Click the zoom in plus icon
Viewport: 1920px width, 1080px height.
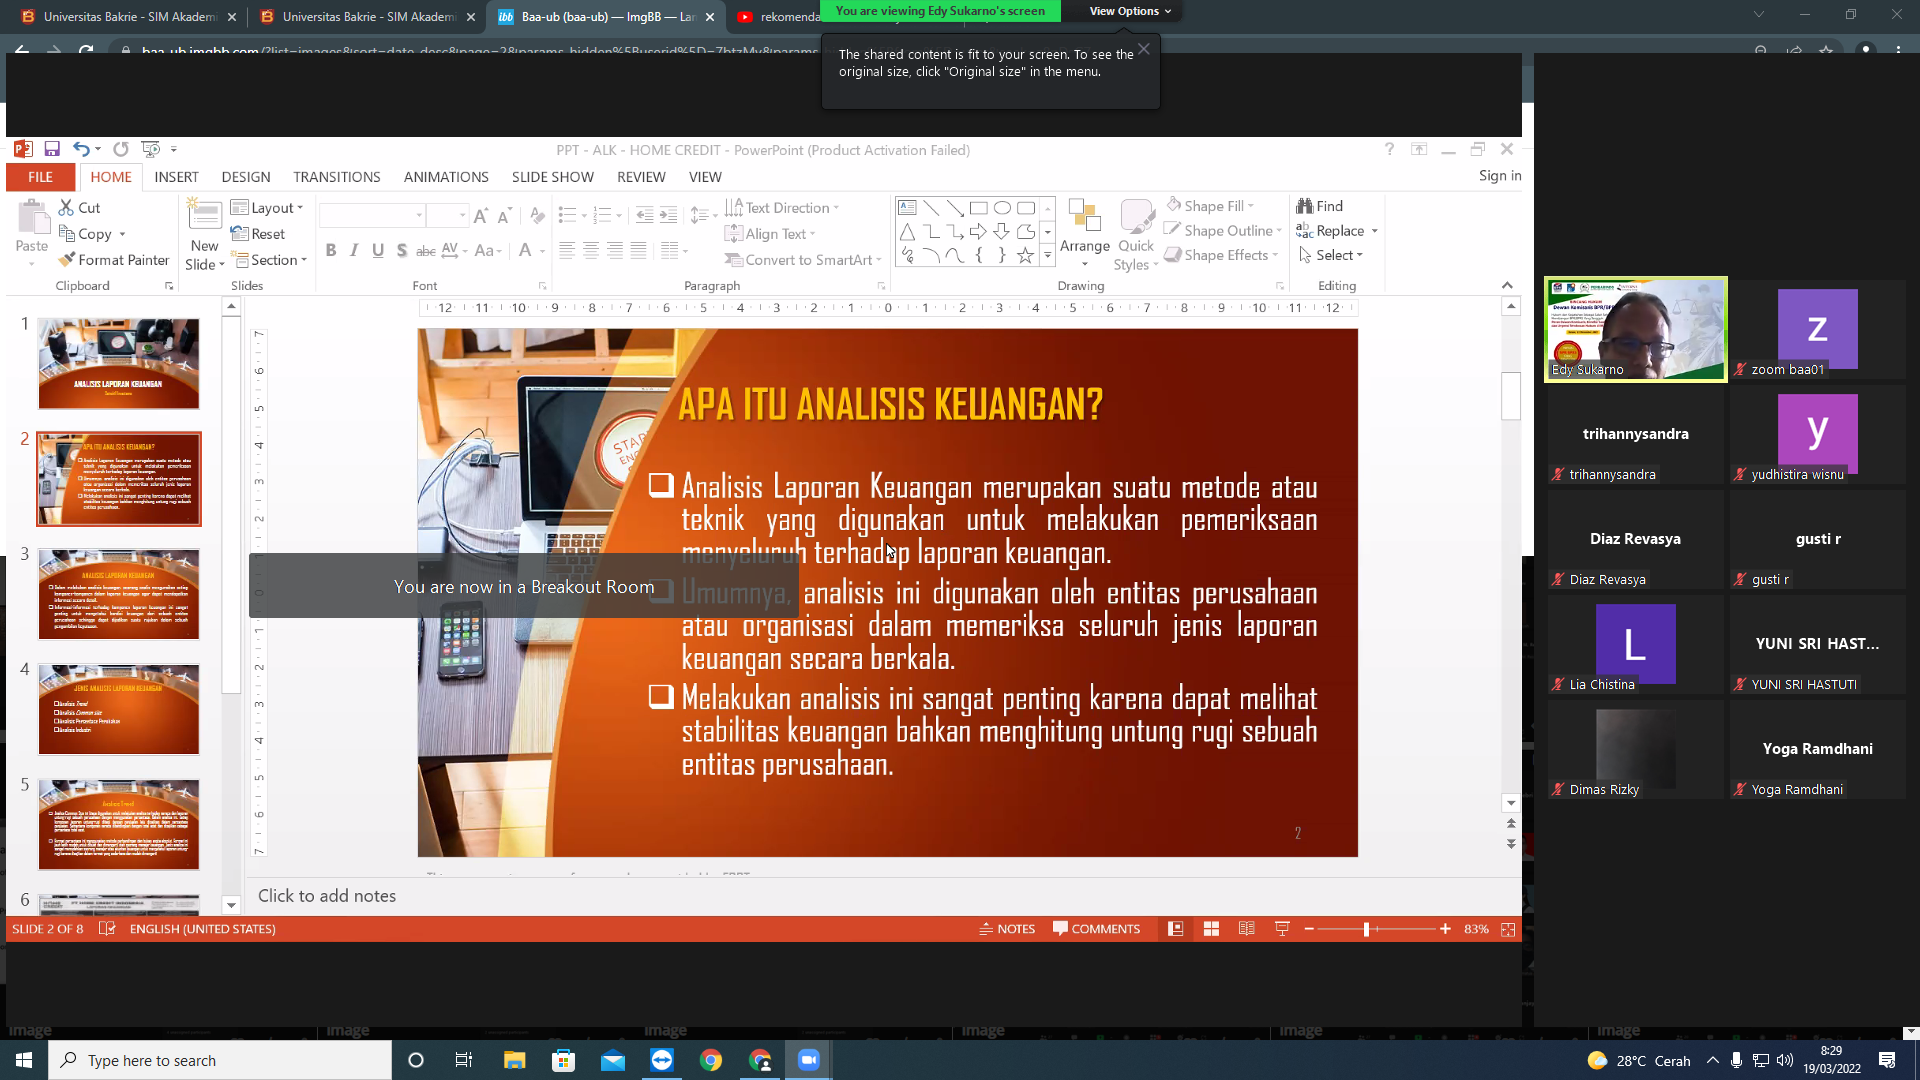pos(1445,929)
